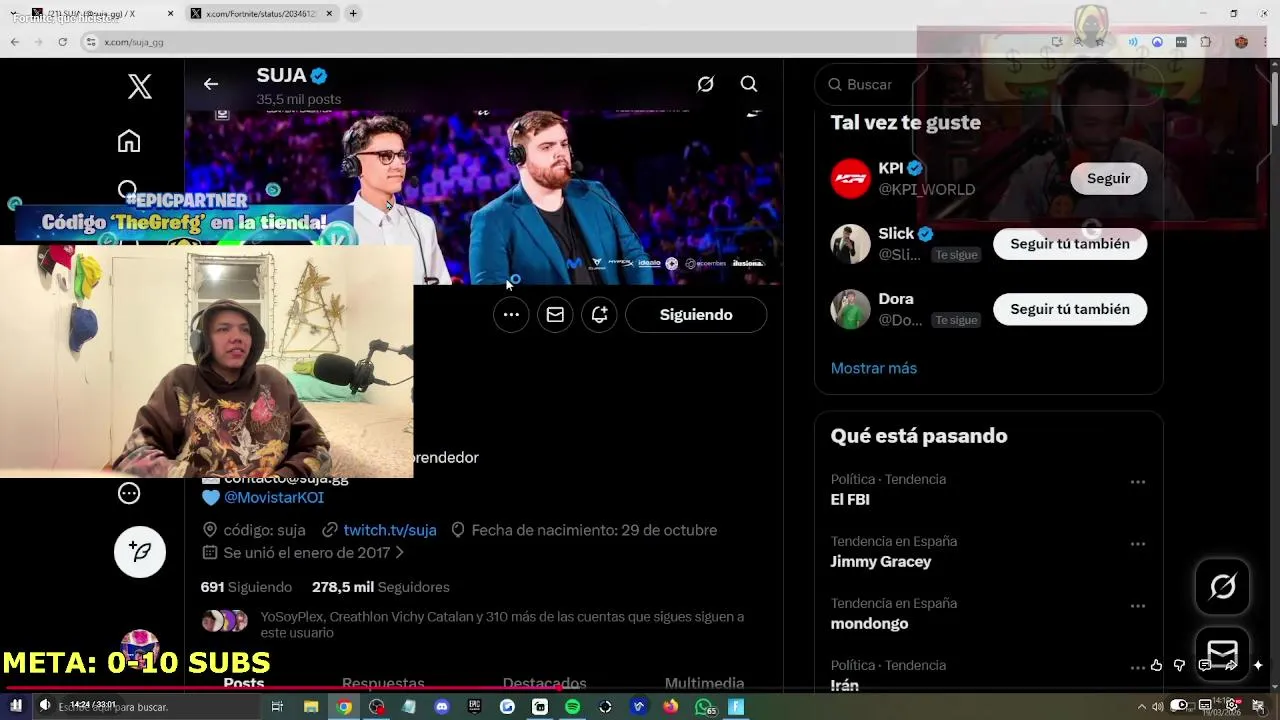Switch to Respuestas tab

tap(383, 683)
